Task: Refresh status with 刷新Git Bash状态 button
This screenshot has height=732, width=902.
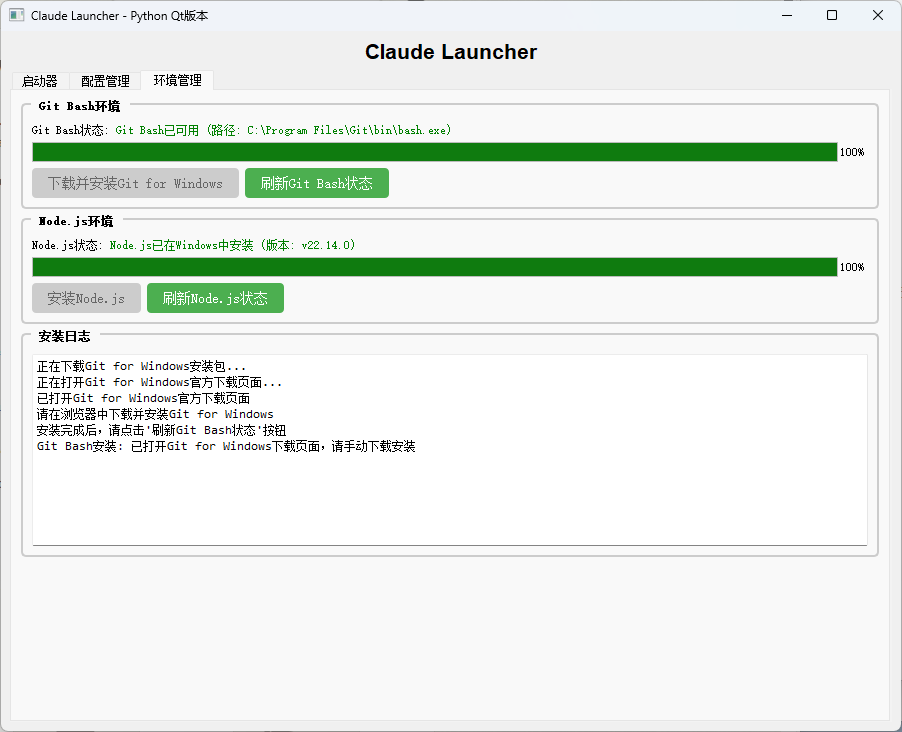Action: click(317, 183)
